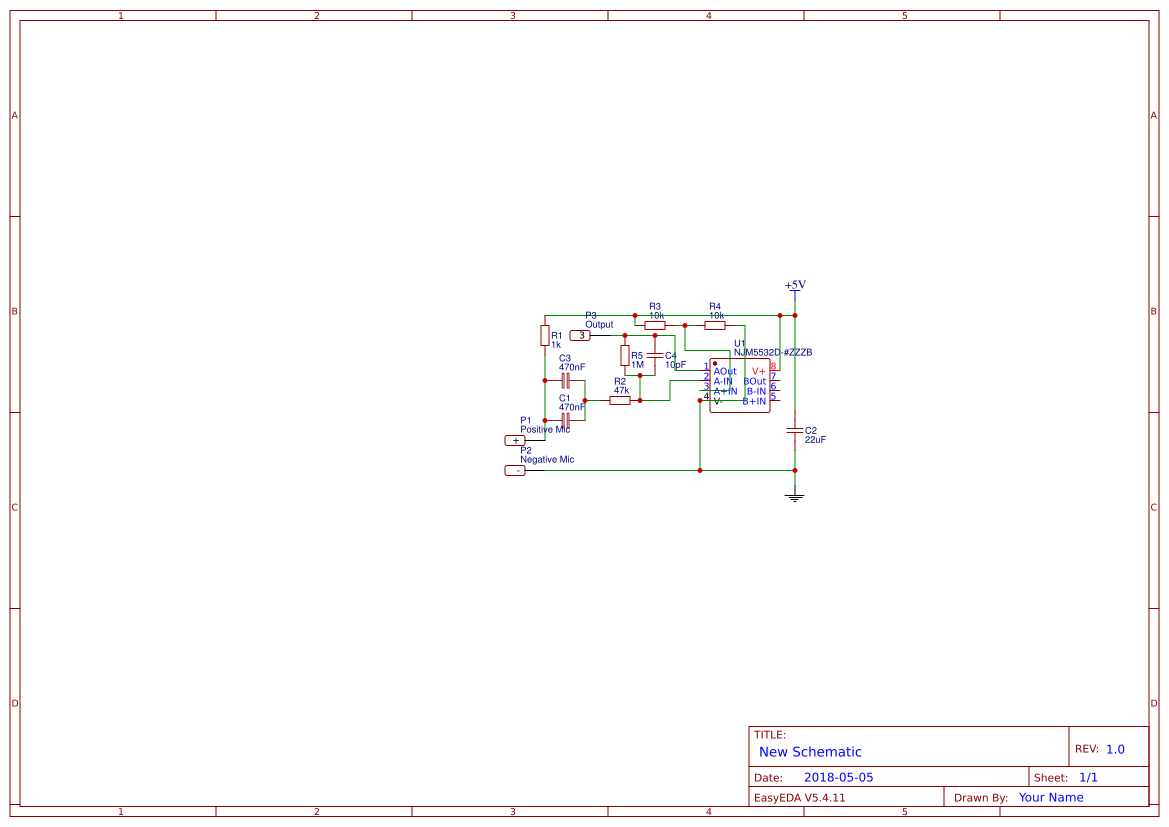Select the AOut pin label
The width and height of the screenshot is (1169, 827).
(x=725, y=371)
